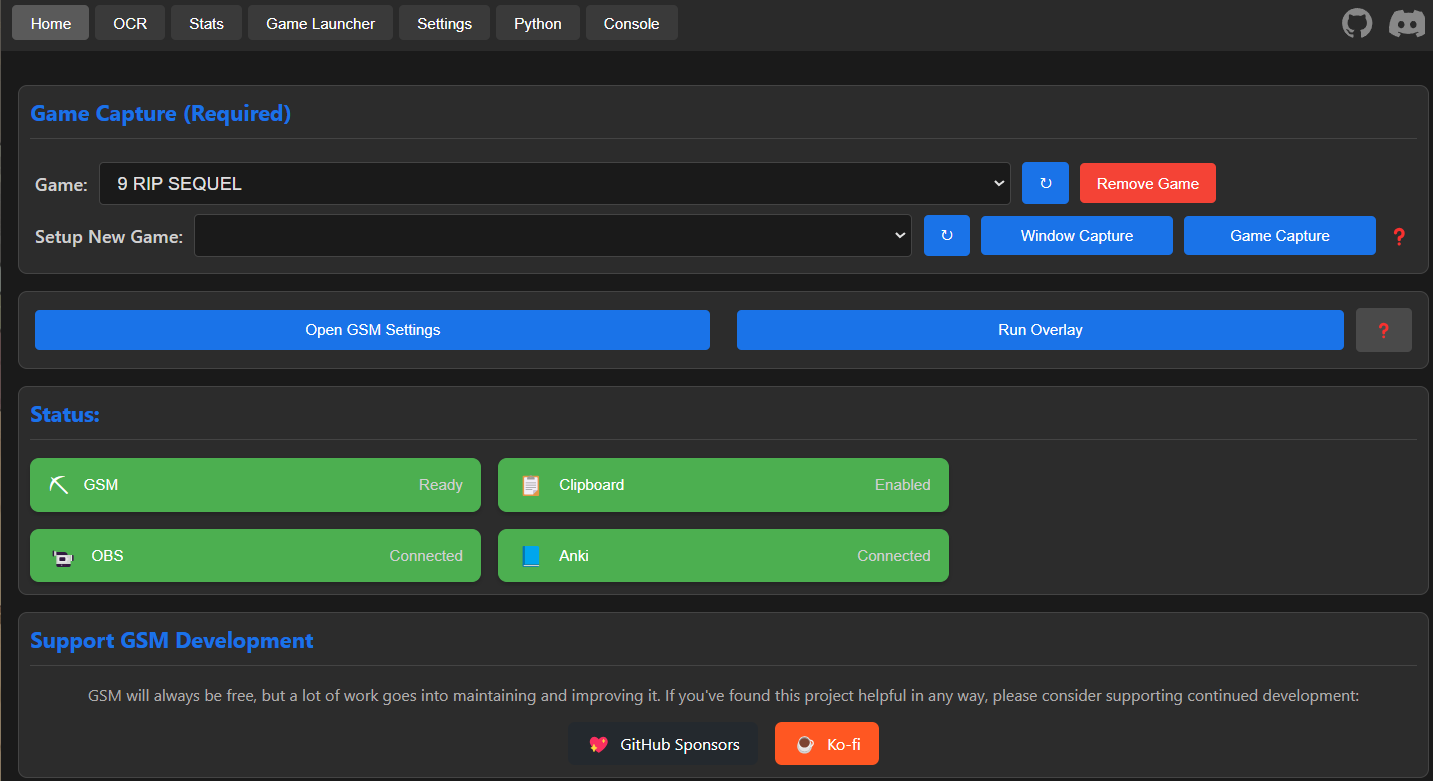Click the 'Game:' label

pos(61,185)
